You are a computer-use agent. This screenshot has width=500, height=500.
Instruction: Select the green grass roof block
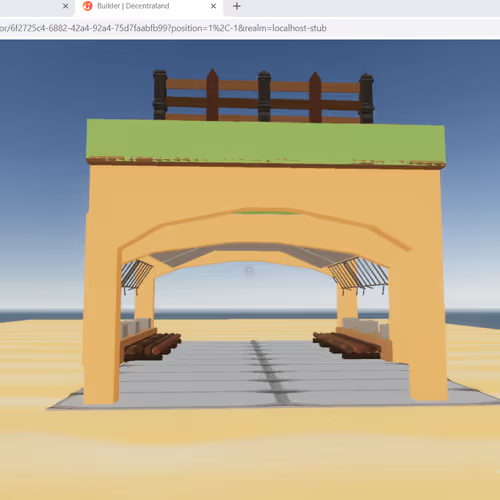(266, 142)
